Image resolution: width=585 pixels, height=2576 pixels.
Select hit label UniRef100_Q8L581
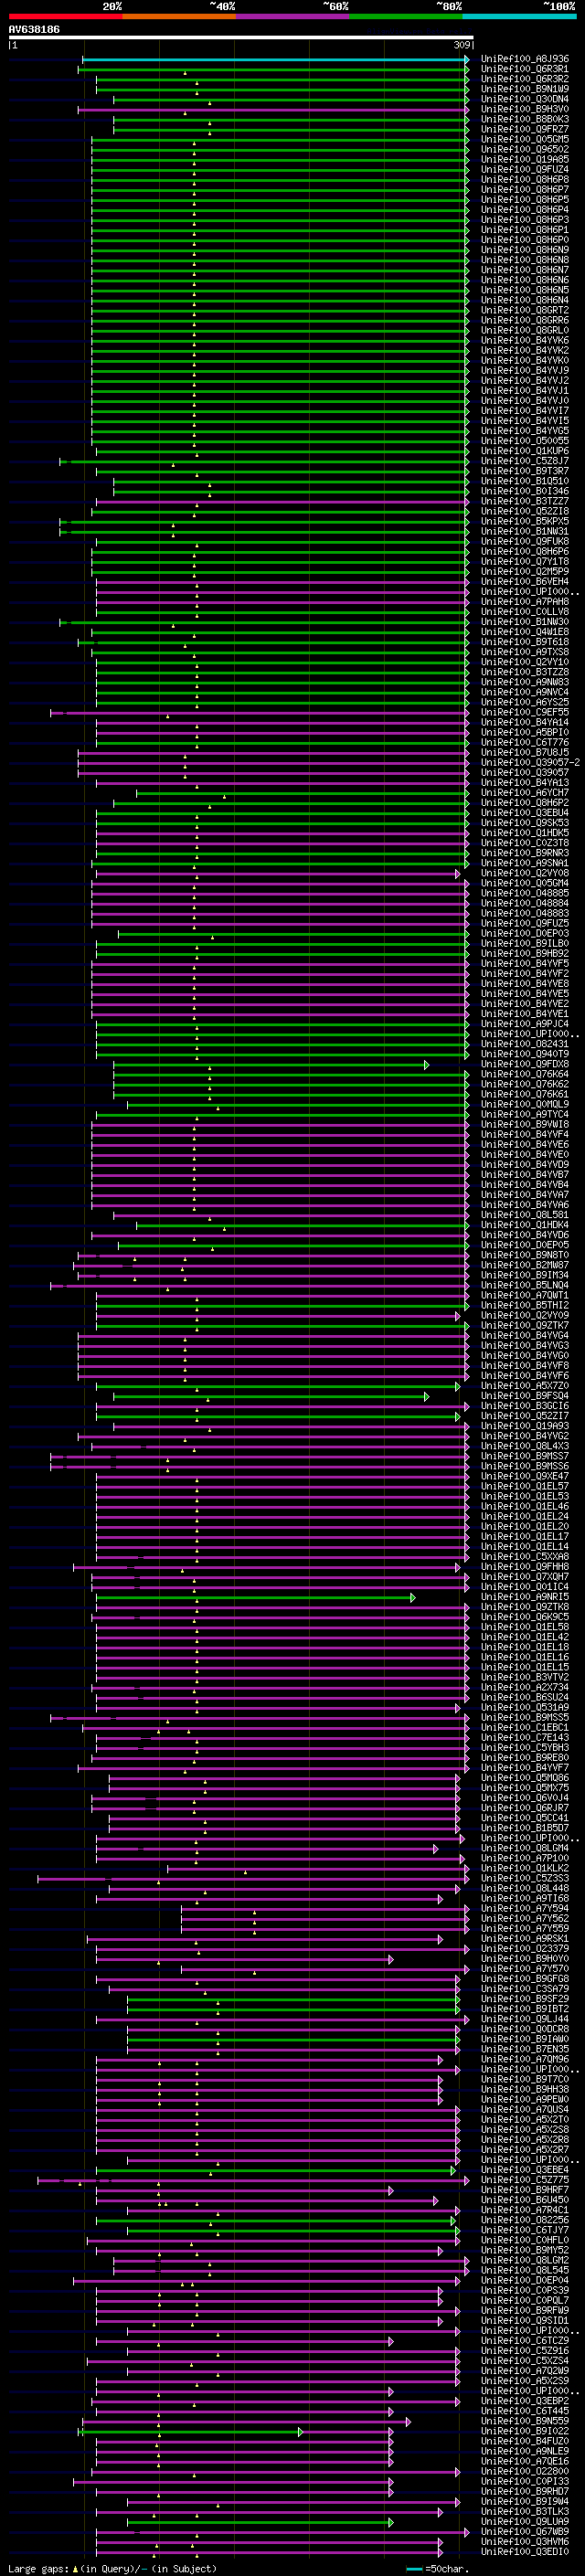click(524, 1215)
